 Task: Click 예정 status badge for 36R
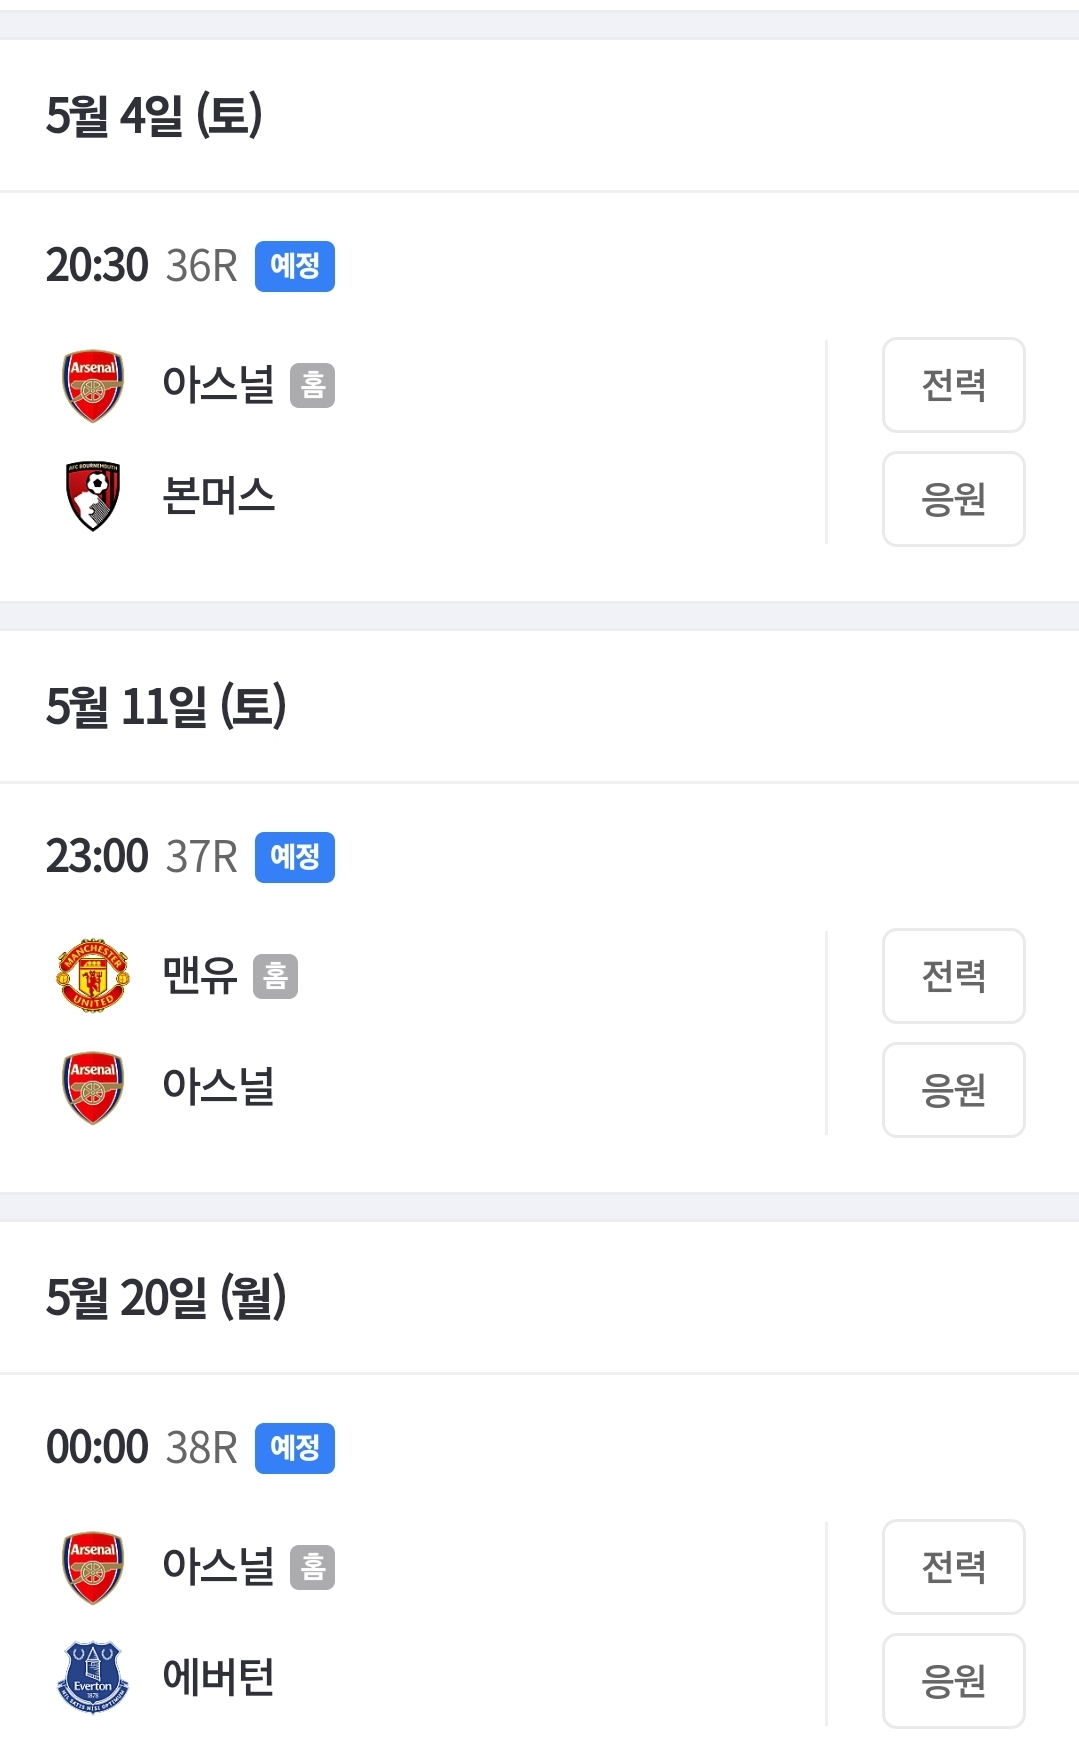(x=294, y=267)
